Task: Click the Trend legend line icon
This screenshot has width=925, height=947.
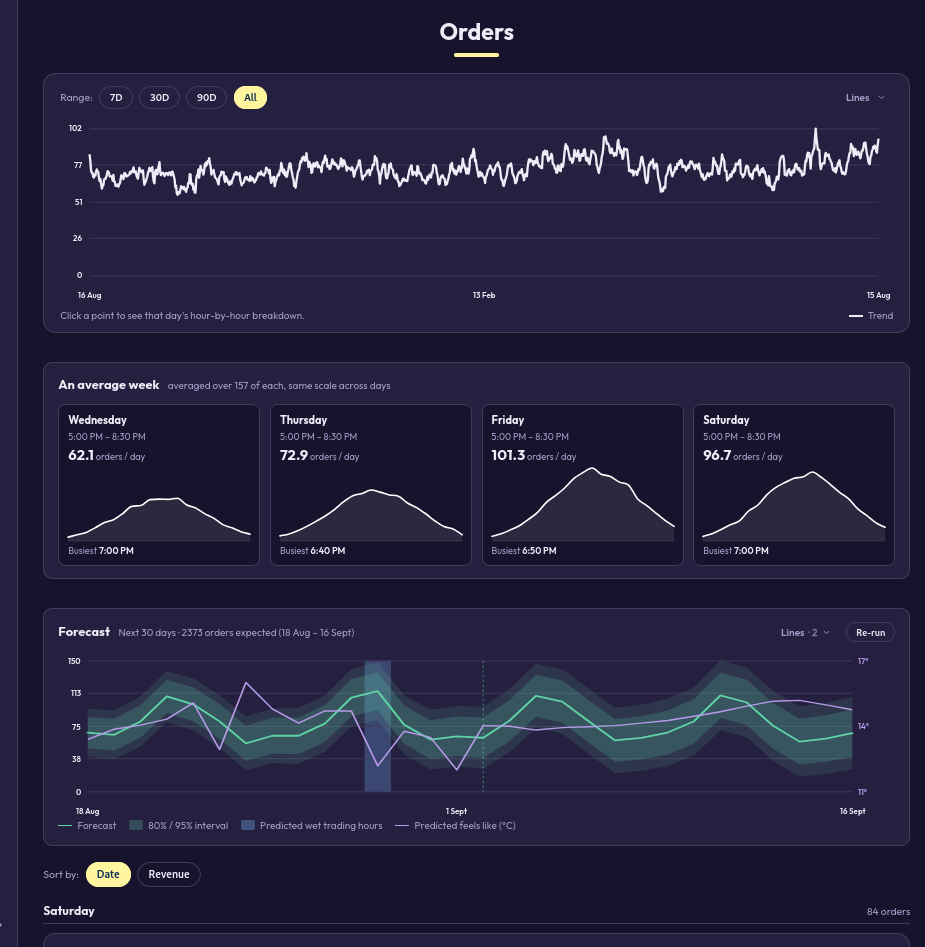Action: click(x=856, y=316)
